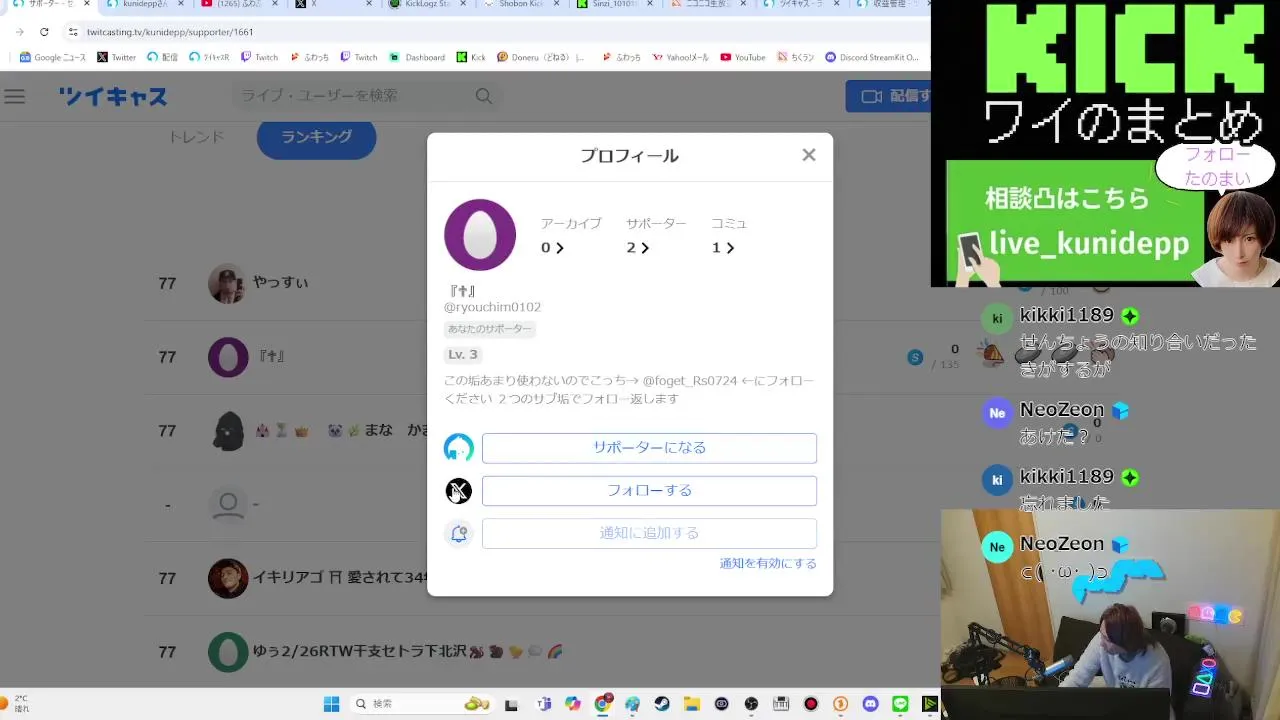
Task: Open the Yahoo!メール bookmark
Action: [681, 57]
